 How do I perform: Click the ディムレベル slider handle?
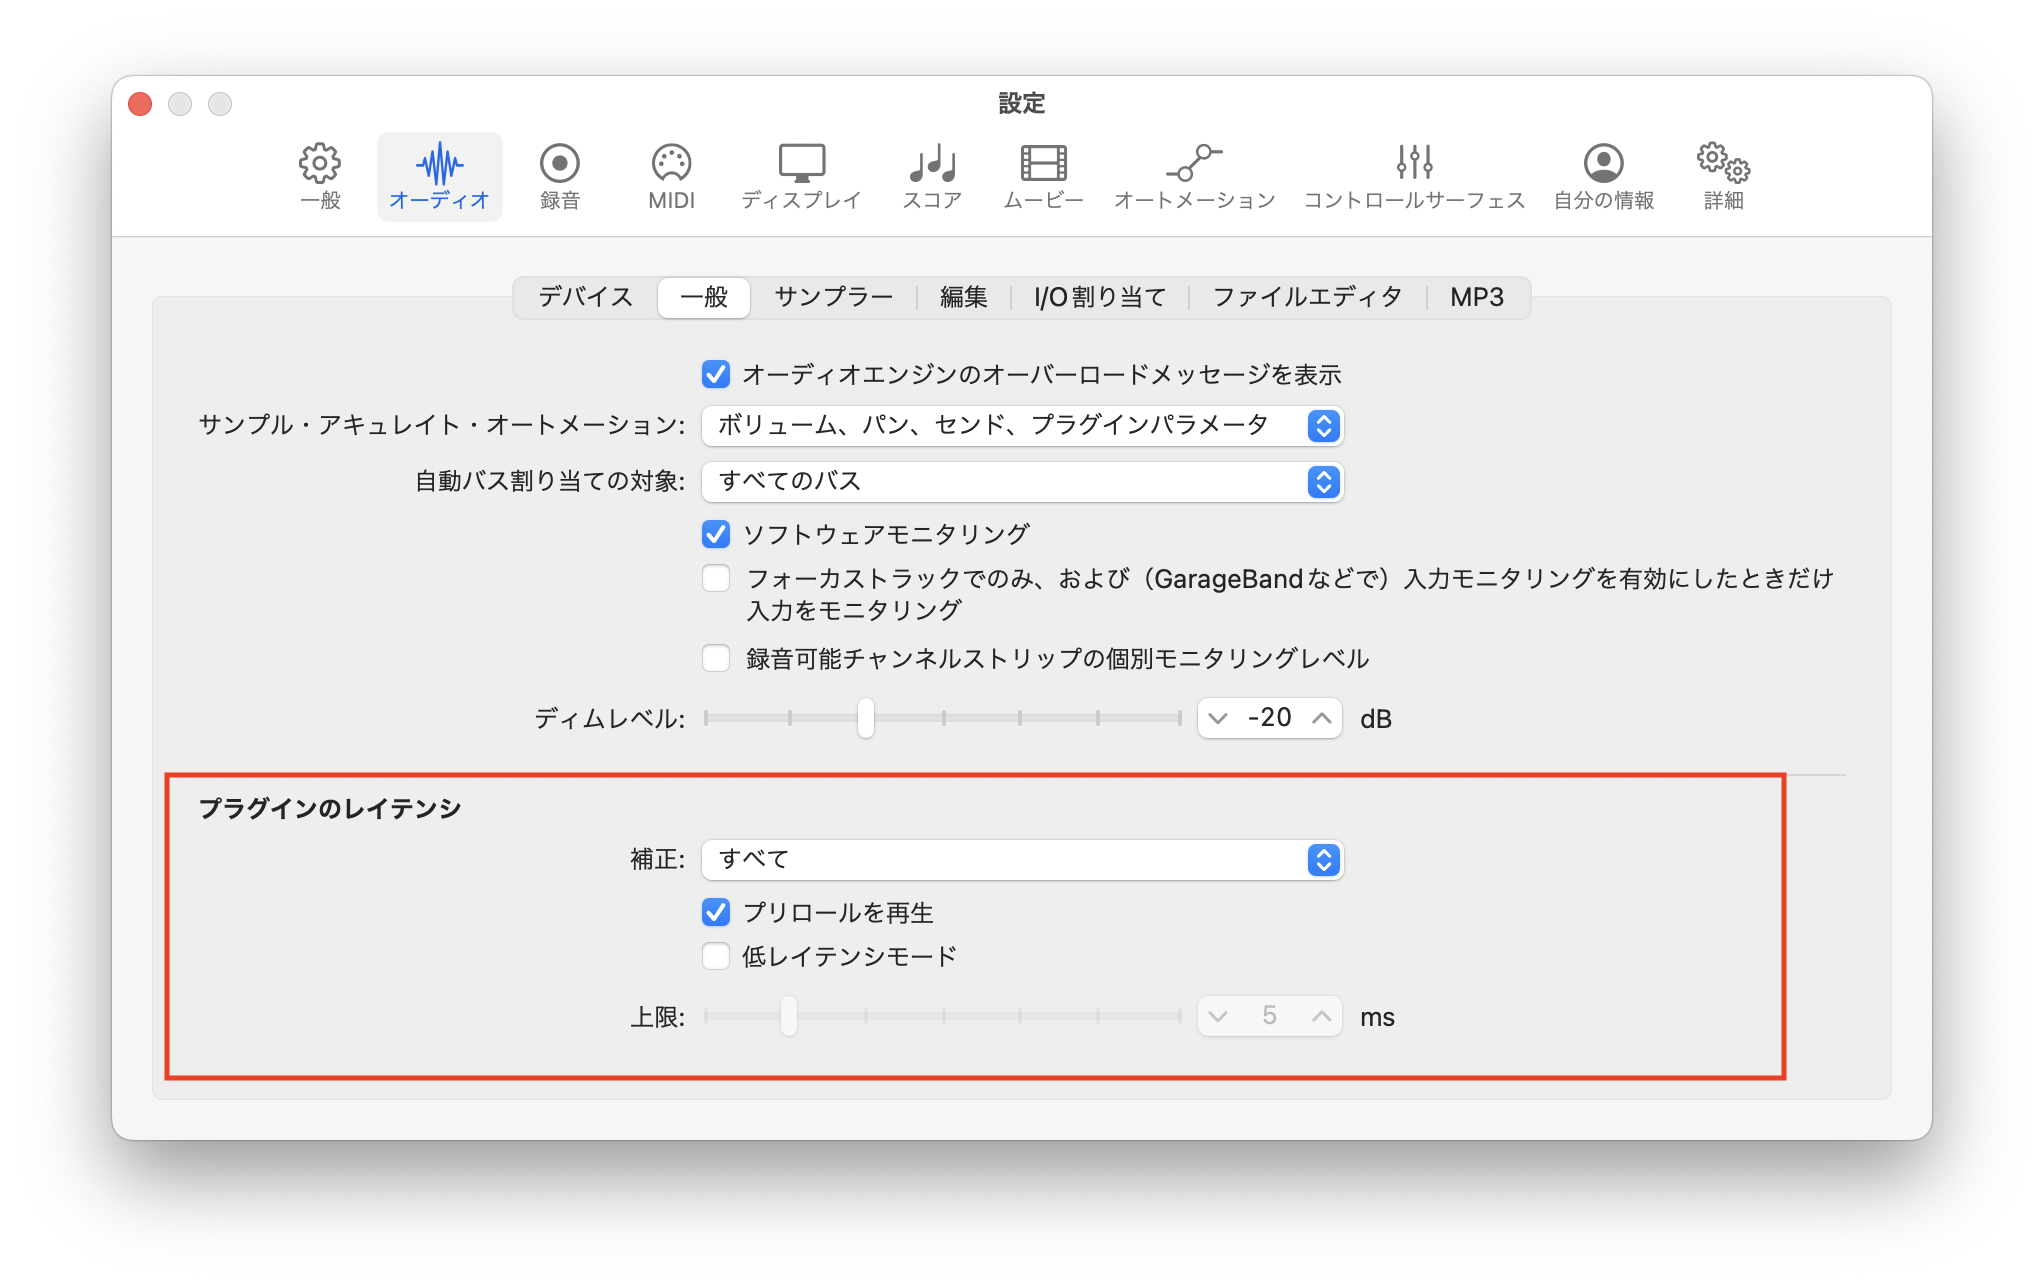click(x=866, y=718)
